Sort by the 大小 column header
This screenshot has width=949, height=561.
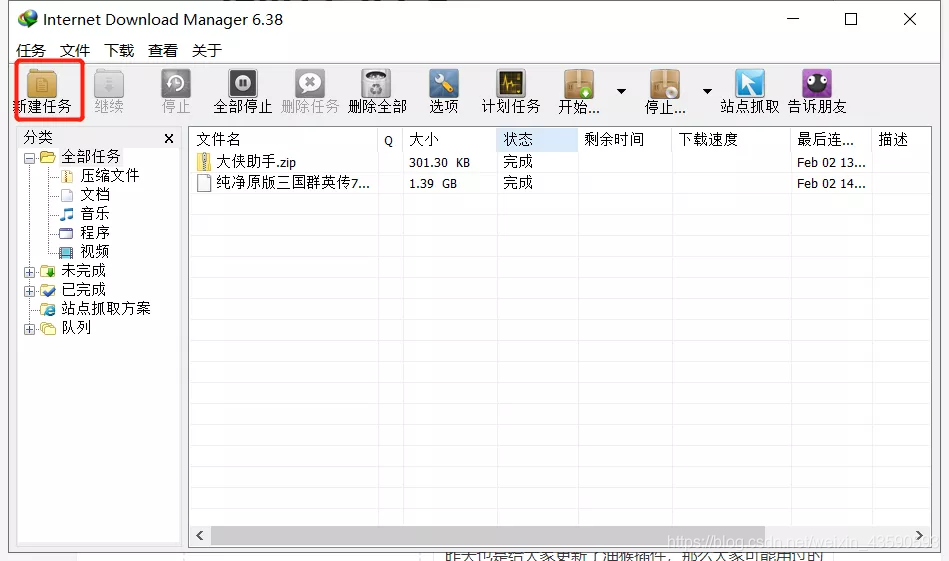coord(450,140)
